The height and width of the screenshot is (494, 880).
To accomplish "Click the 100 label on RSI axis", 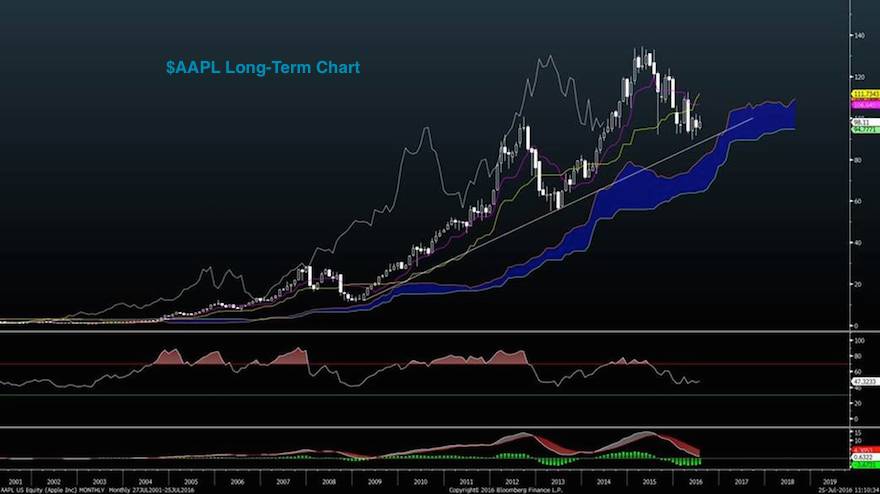I will click(859, 341).
